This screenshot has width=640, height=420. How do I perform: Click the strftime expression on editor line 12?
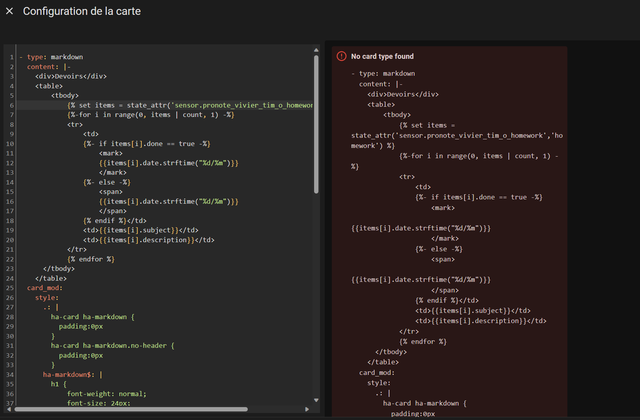[x=169, y=163]
